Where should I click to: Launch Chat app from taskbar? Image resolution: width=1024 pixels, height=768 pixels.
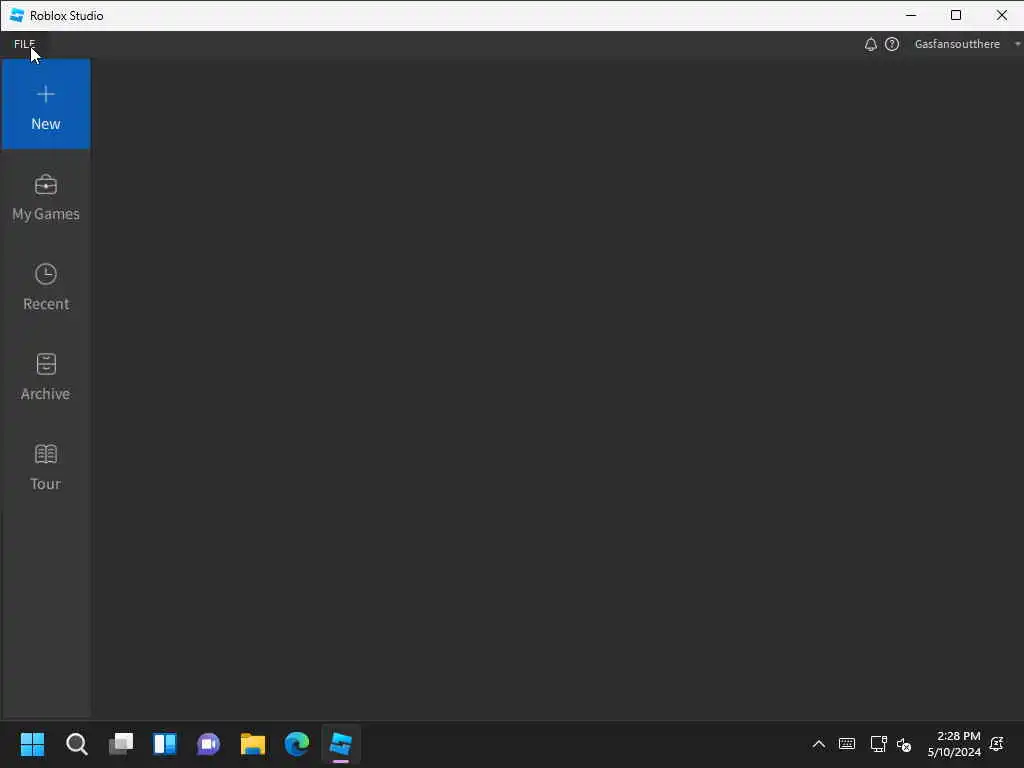[208, 744]
